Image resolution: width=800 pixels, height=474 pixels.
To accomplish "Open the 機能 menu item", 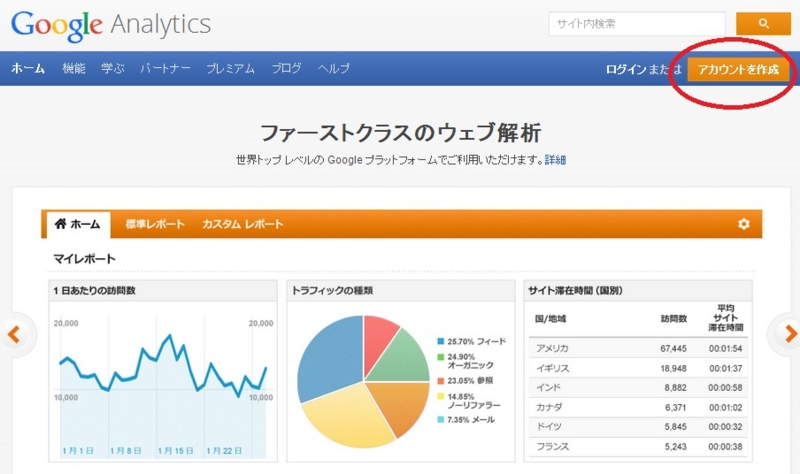I will click(74, 68).
